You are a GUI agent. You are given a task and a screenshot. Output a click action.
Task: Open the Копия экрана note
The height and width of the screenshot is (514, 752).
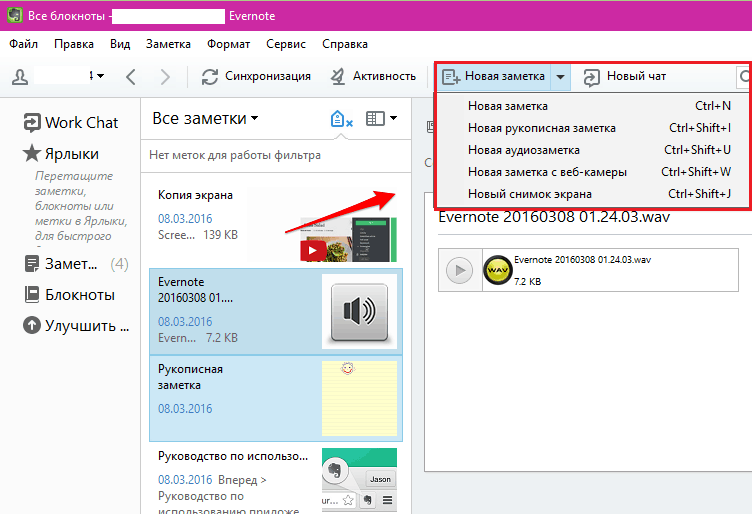pyautogui.click(x=276, y=225)
